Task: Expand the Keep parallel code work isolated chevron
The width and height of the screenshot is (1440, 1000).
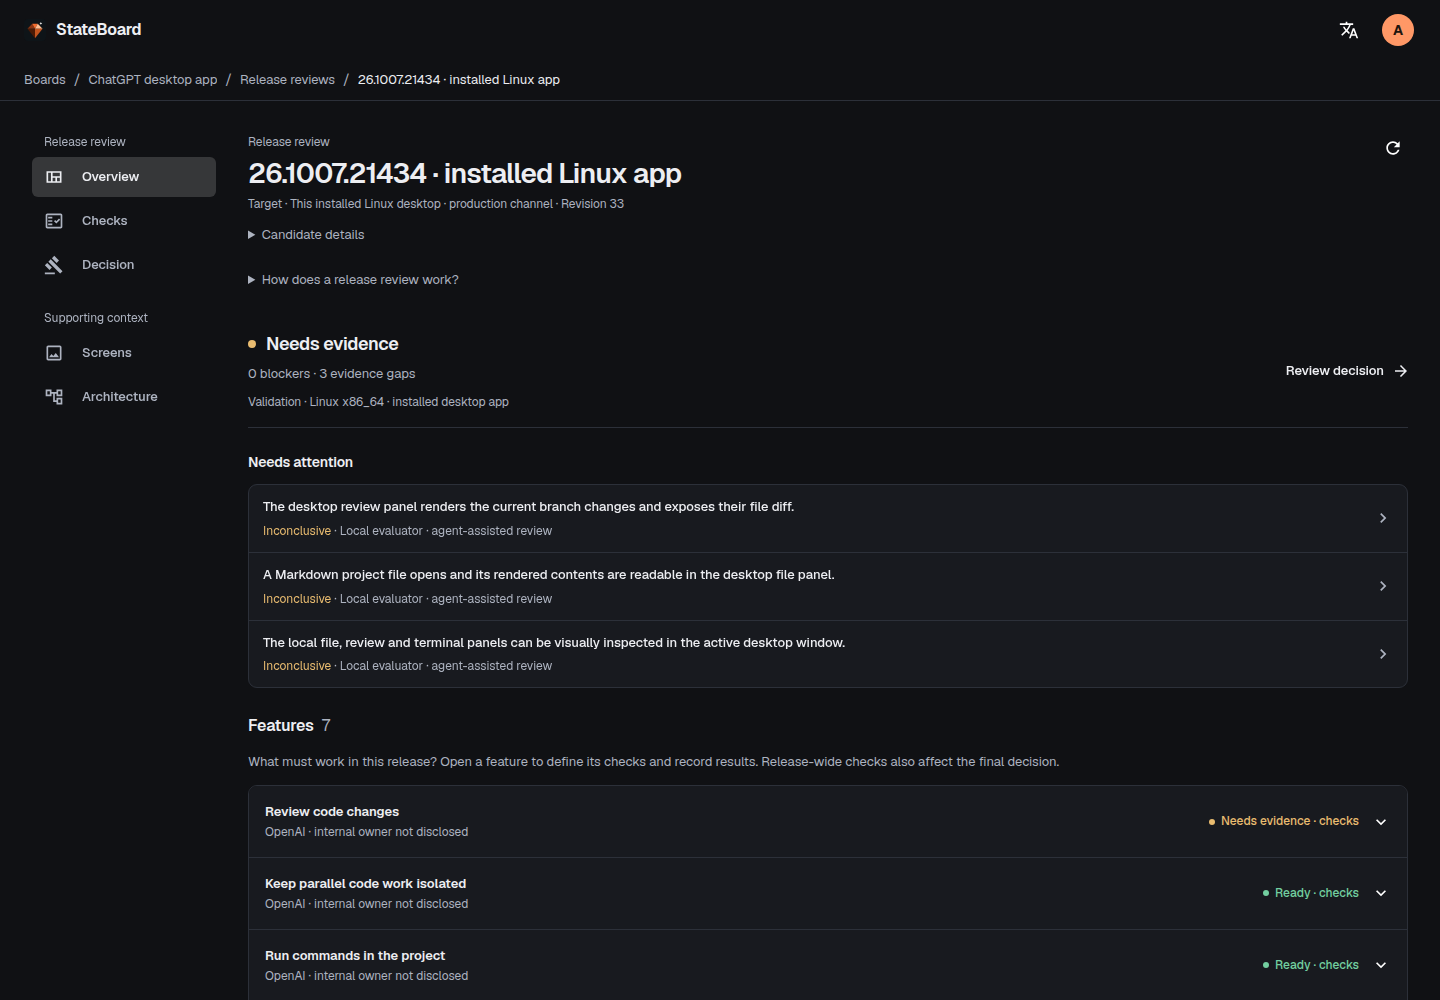Action: coord(1381,894)
